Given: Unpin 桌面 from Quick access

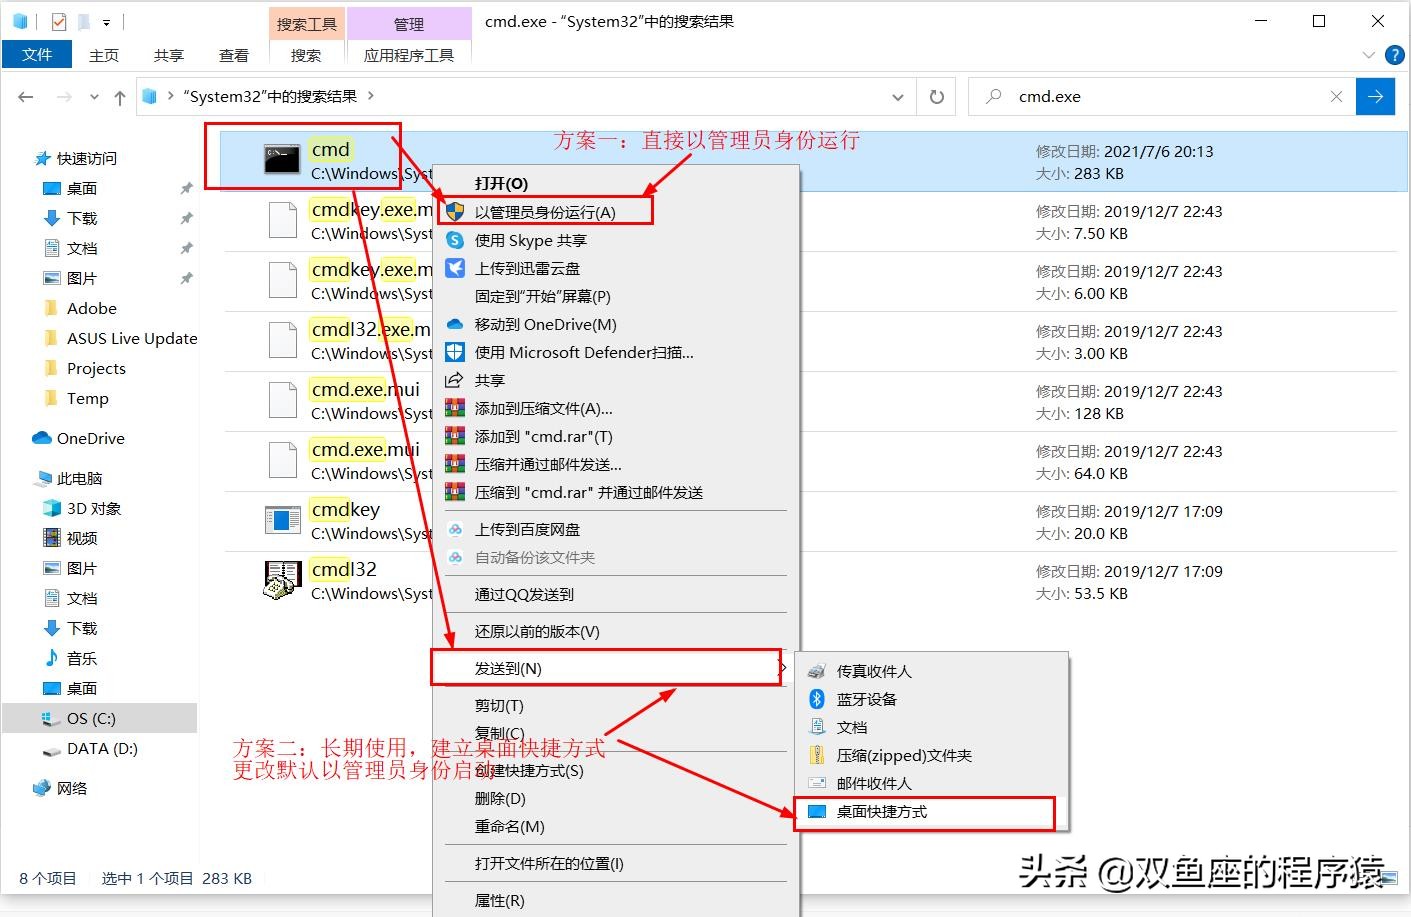Looking at the screenshot, I should click(186, 188).
